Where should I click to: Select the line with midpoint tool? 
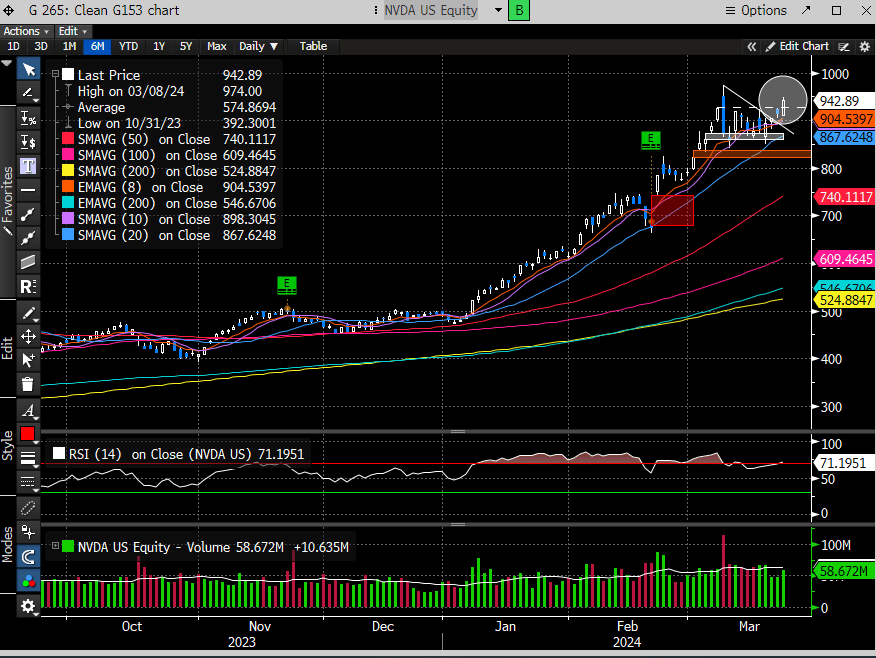pos(28,238)
